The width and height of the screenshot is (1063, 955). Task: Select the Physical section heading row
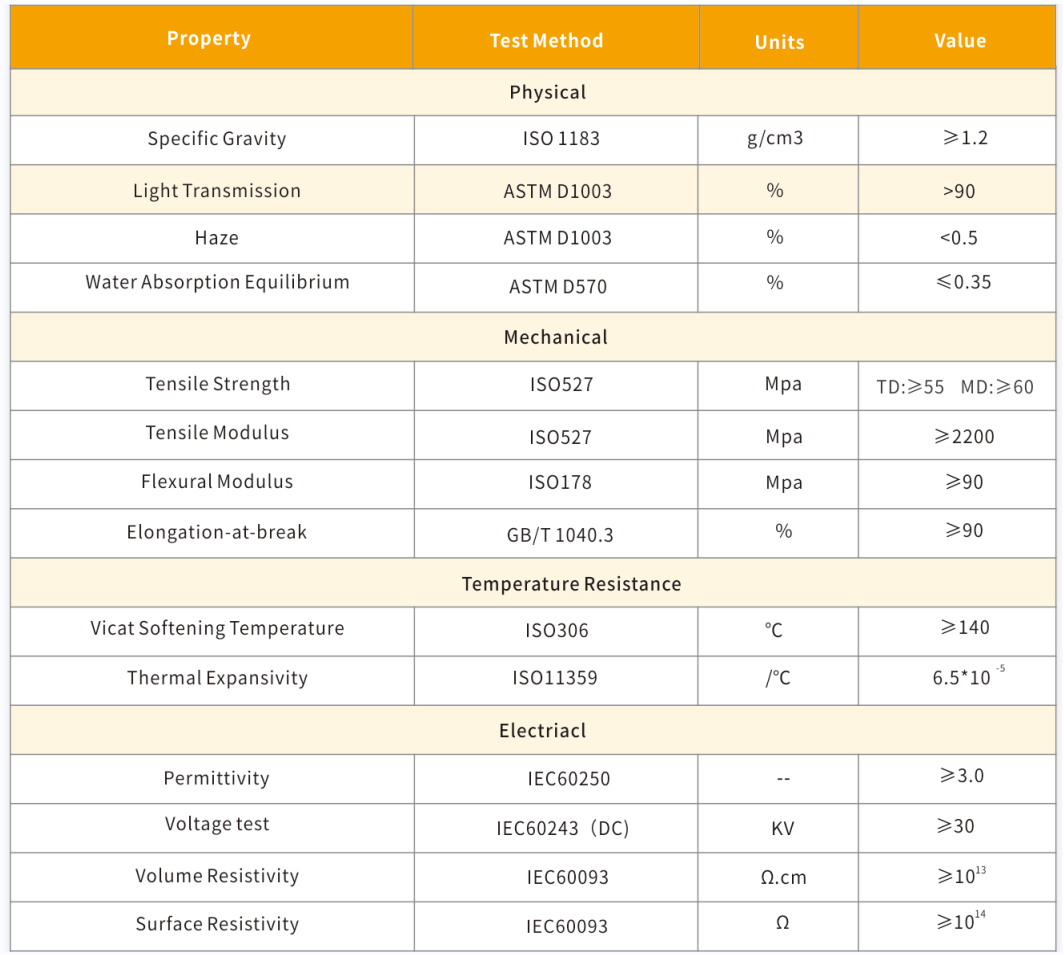tap(547, 92)
